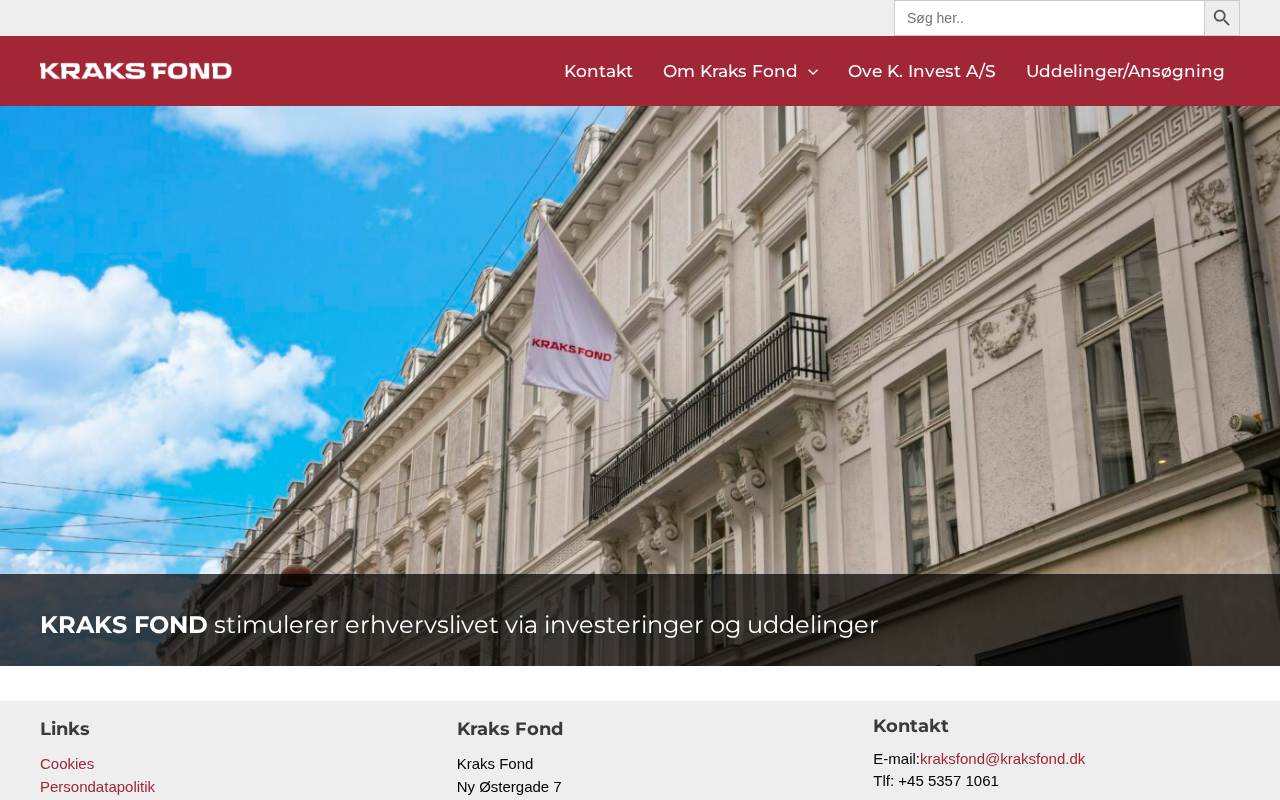Image resolution: width=1280 pixels, height=800 pixels.
Task: Open Uddelinger/Ansøgning menu item
Action: 1125,71
